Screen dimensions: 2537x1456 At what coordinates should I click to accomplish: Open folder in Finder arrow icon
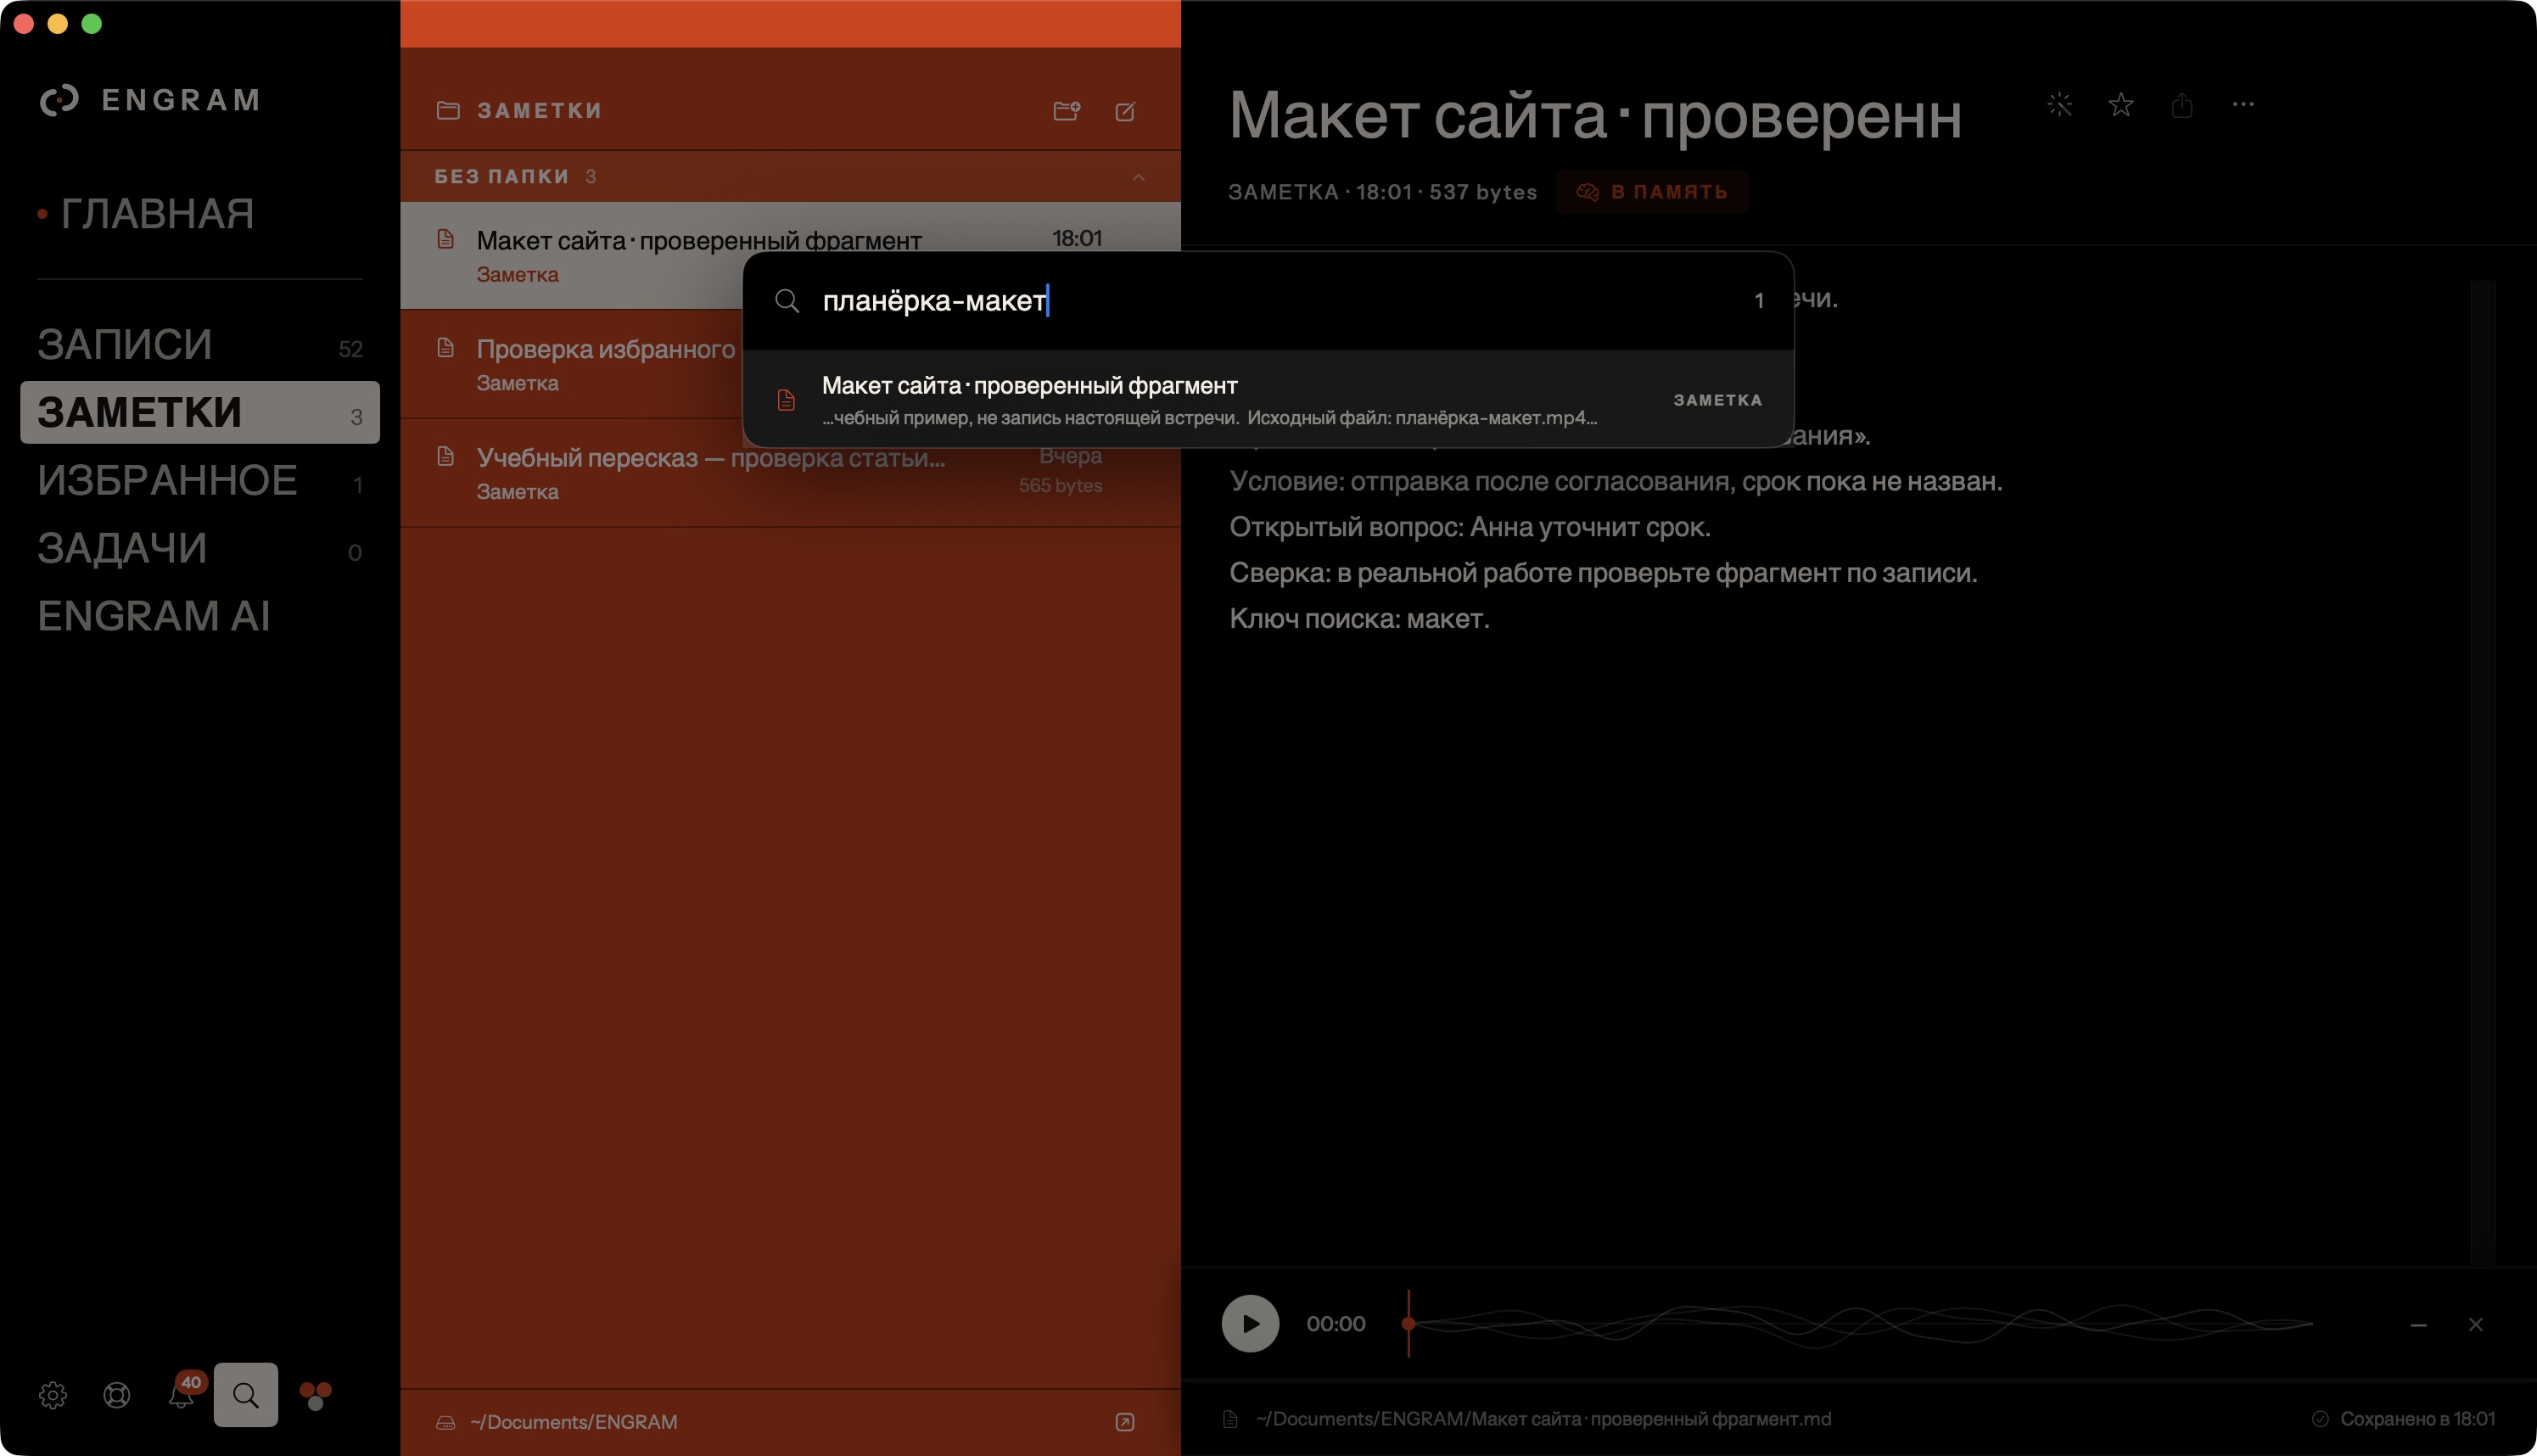pos(1125,1422)
